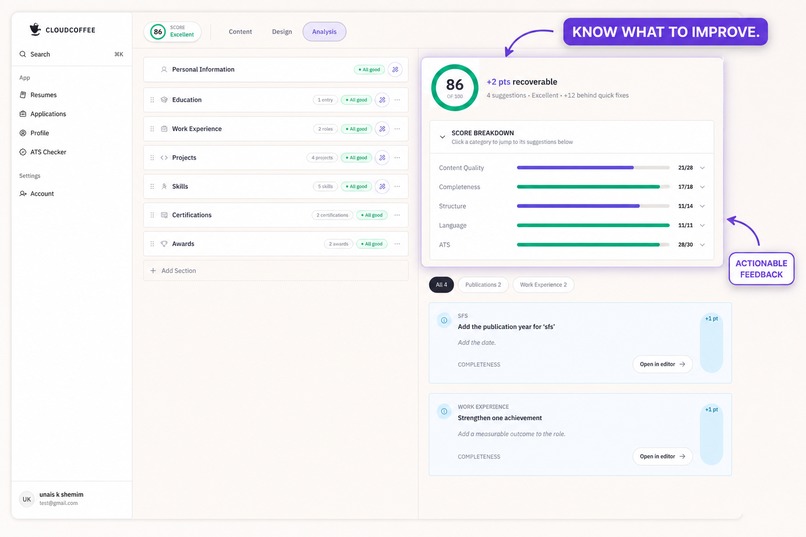
Task: Expand the ATS category chevron
Action: tap(702, 245)
